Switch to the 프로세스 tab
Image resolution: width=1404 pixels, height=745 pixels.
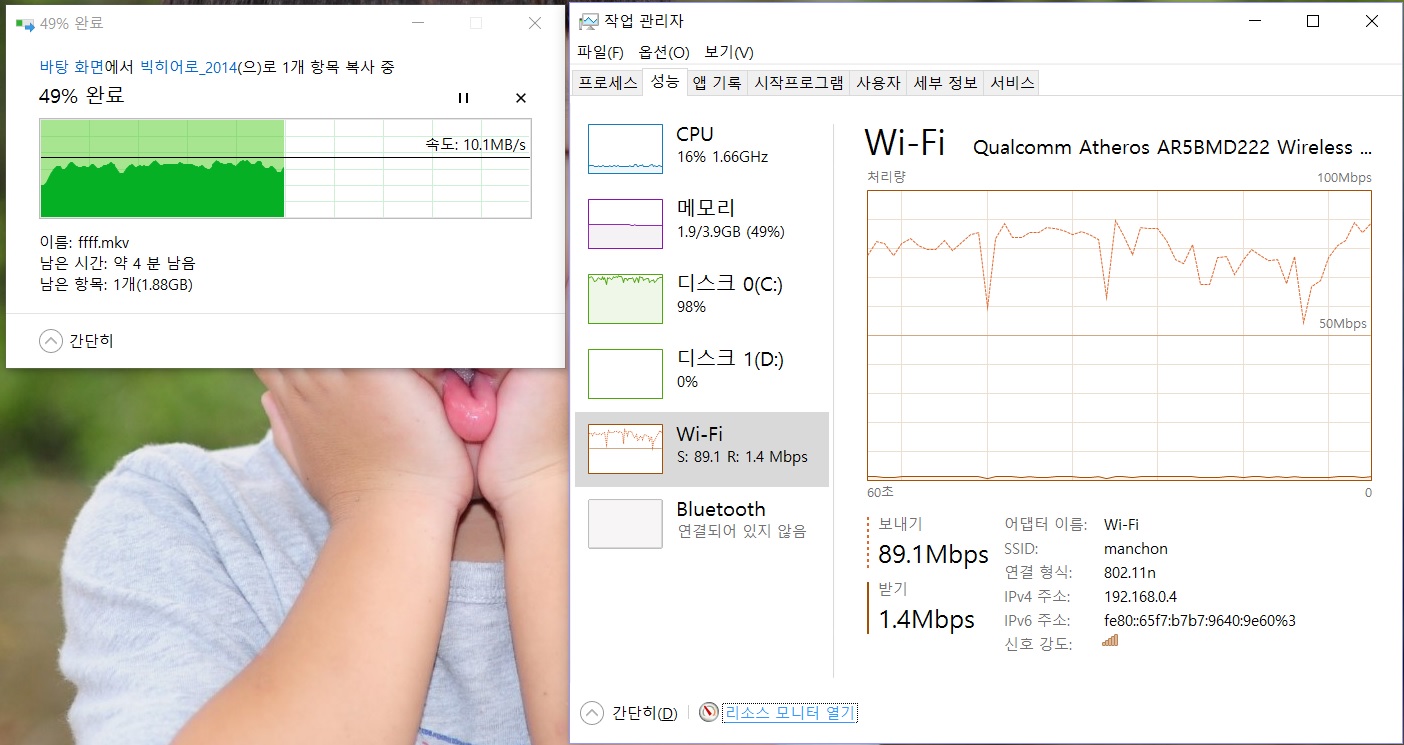point(608,83)
